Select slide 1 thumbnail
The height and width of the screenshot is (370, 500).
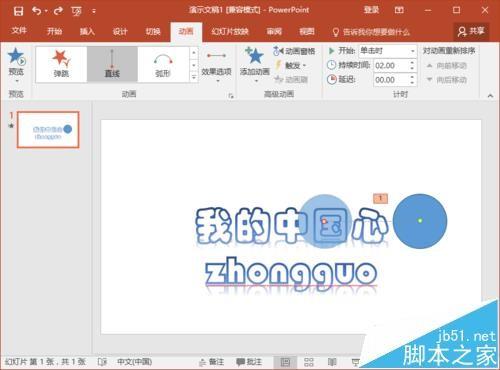[x=48, y=130]
